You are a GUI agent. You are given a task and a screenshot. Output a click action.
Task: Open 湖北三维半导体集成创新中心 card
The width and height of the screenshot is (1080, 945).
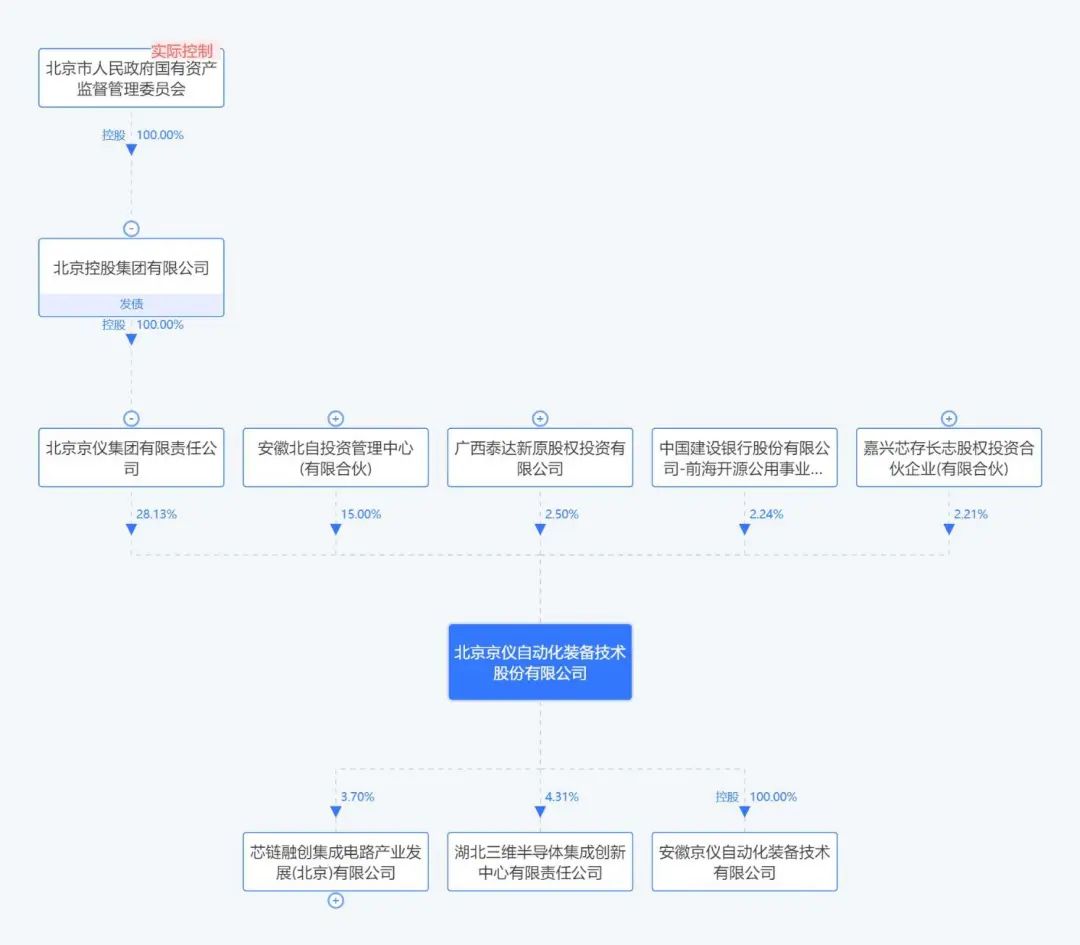(x=540, y=862)
